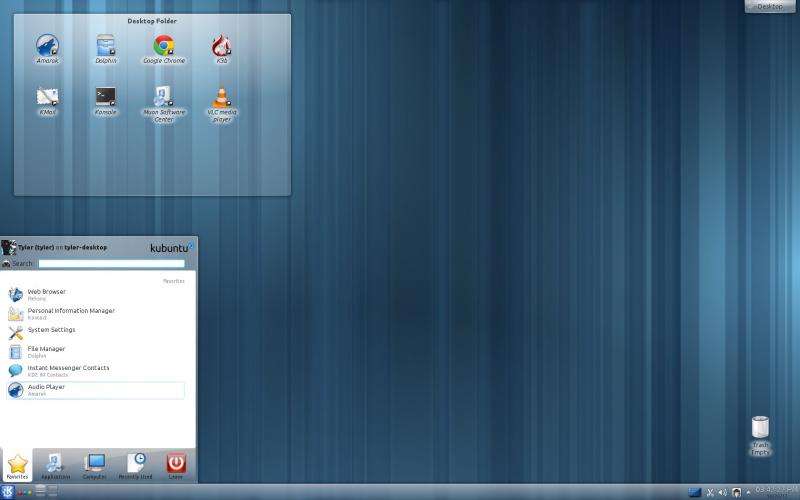Click the activities dots icon in panel
Screen dimensions: 800x500
(24, 492)
